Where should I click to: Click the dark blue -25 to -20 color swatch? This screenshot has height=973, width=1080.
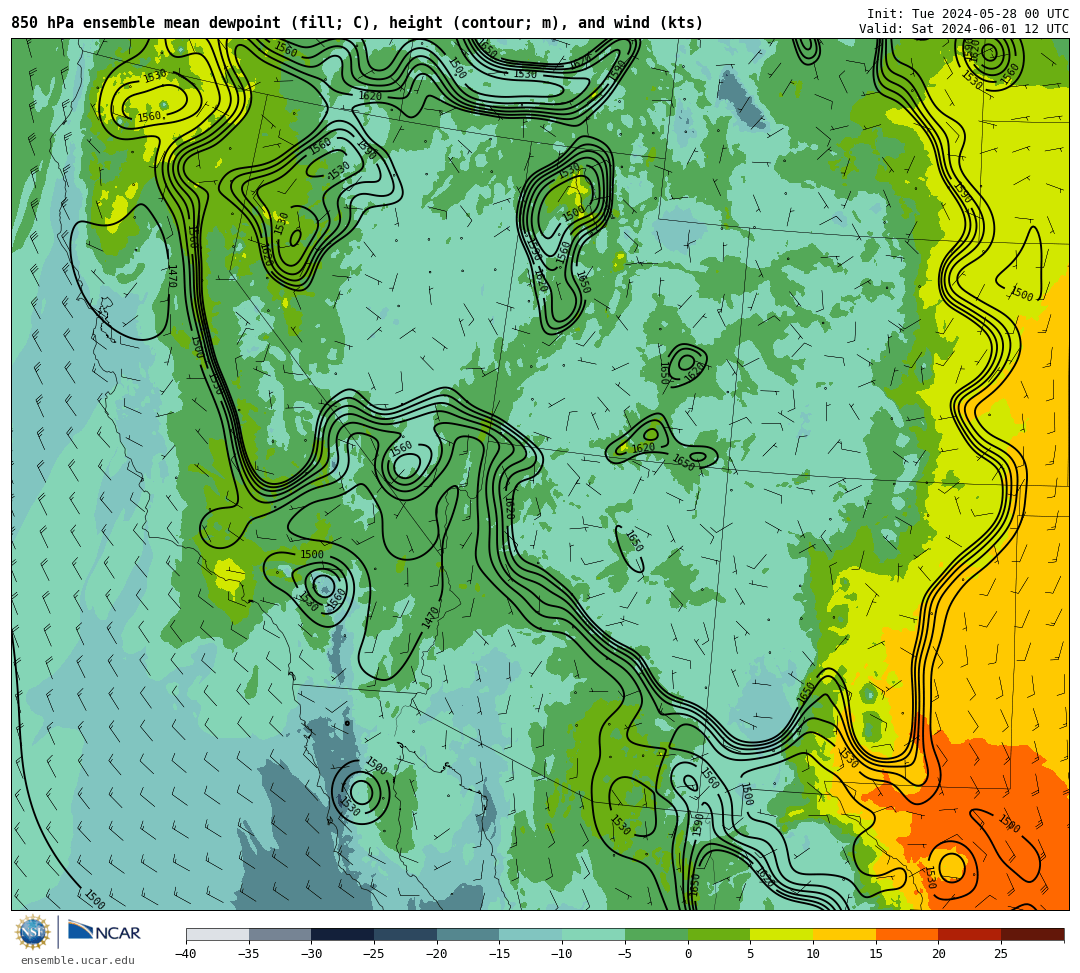[406, 934]
